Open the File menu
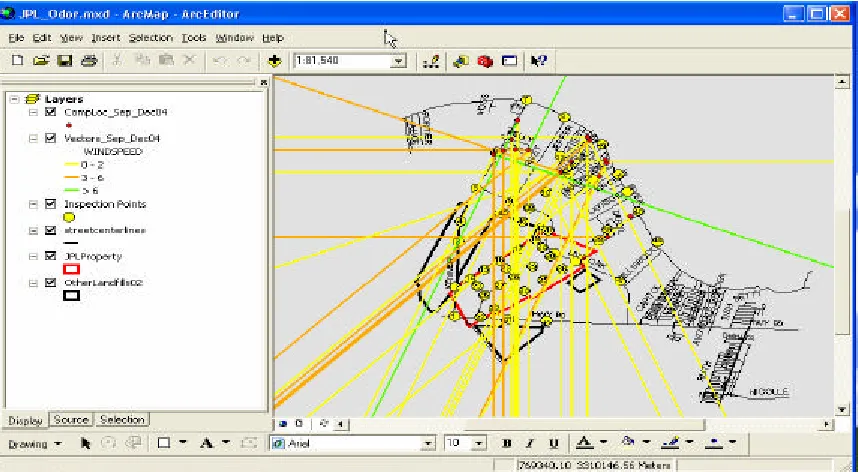 [16, 38]
